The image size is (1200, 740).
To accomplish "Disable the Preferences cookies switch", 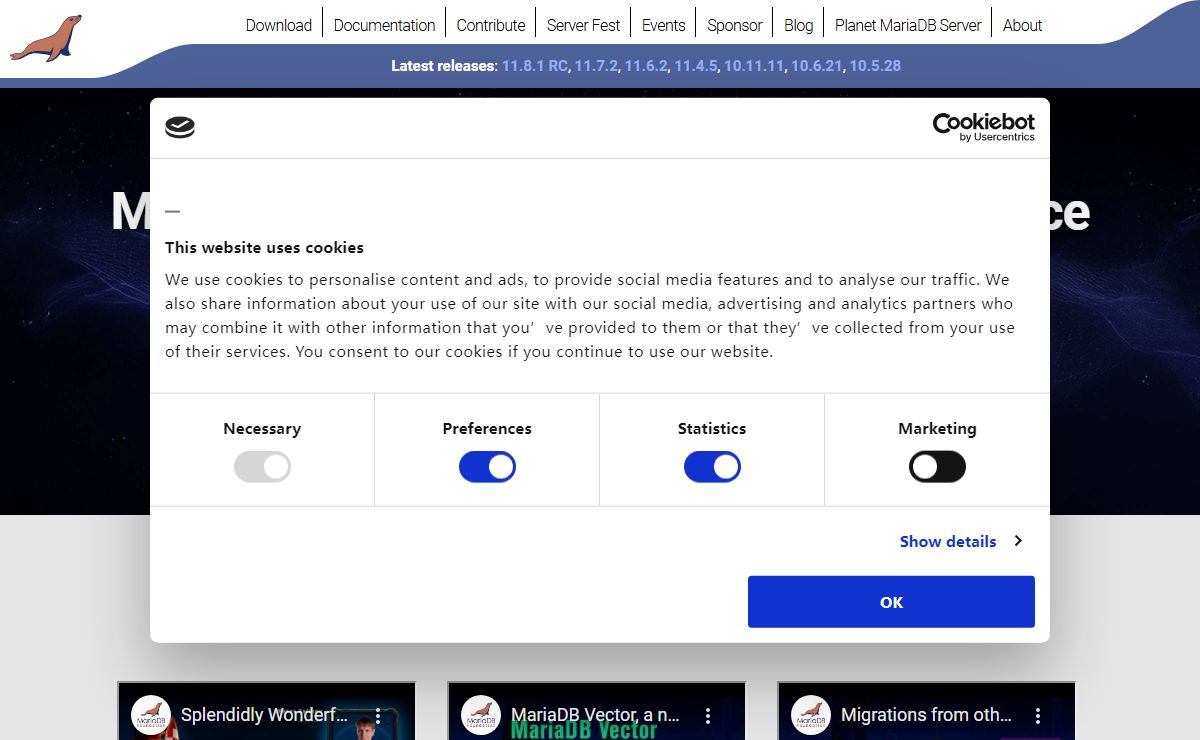I will point(487,467).
